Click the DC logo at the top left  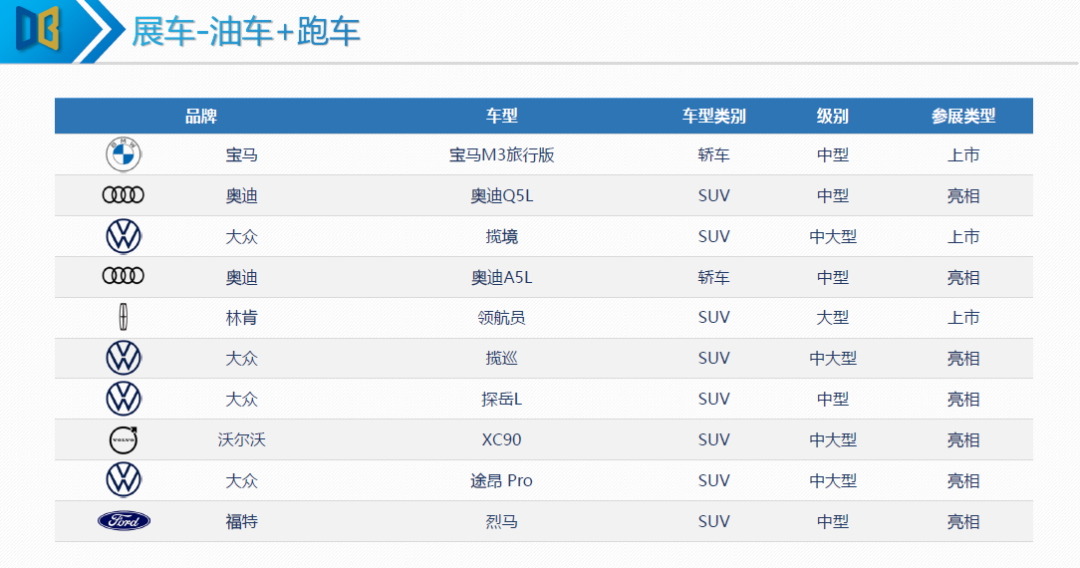(38, 29)
